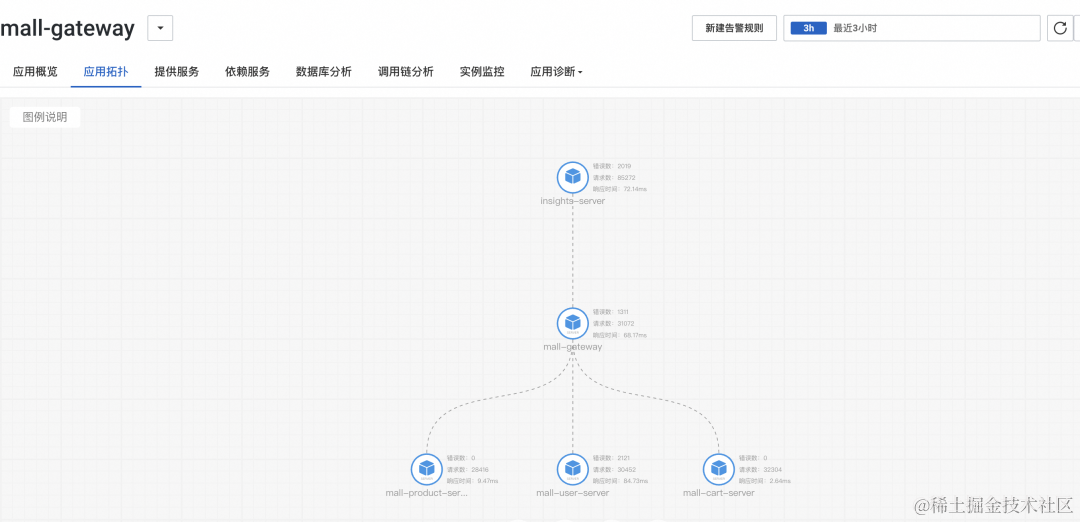Click mall-user-server response time 84.73ms
The width and height of the screenshot is (1080, 522).
click(620, 481)
